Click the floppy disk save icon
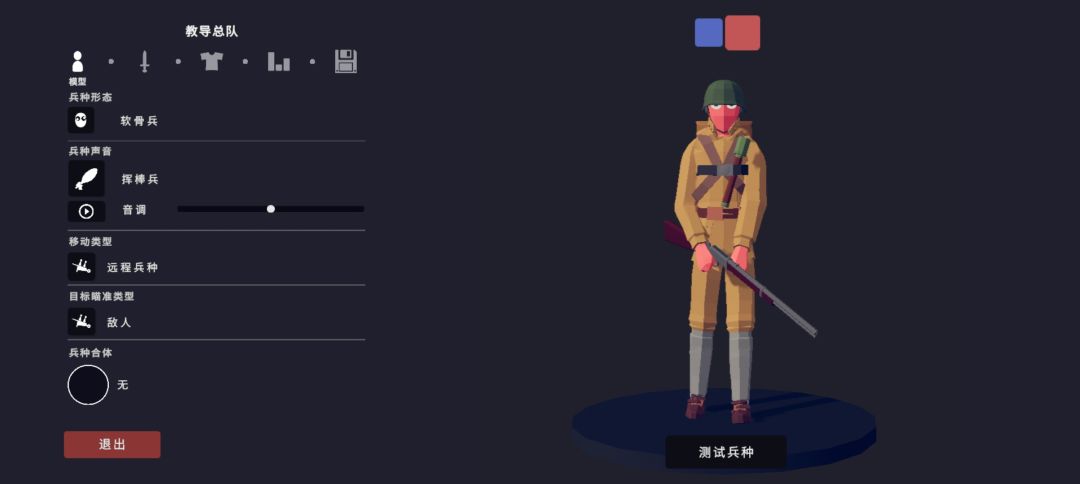The image size is (1080, 484). [x=346, y=61]
